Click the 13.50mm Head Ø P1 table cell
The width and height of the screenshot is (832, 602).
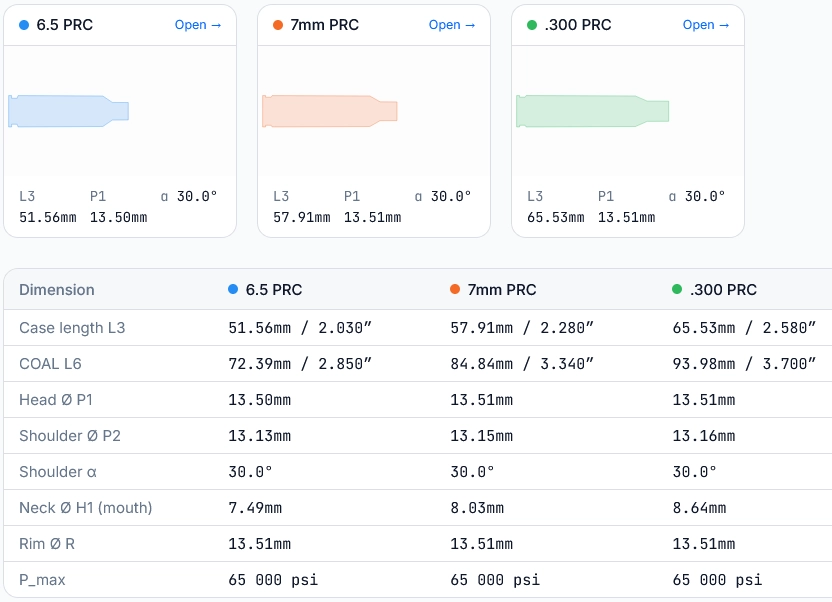pos(259,400)
